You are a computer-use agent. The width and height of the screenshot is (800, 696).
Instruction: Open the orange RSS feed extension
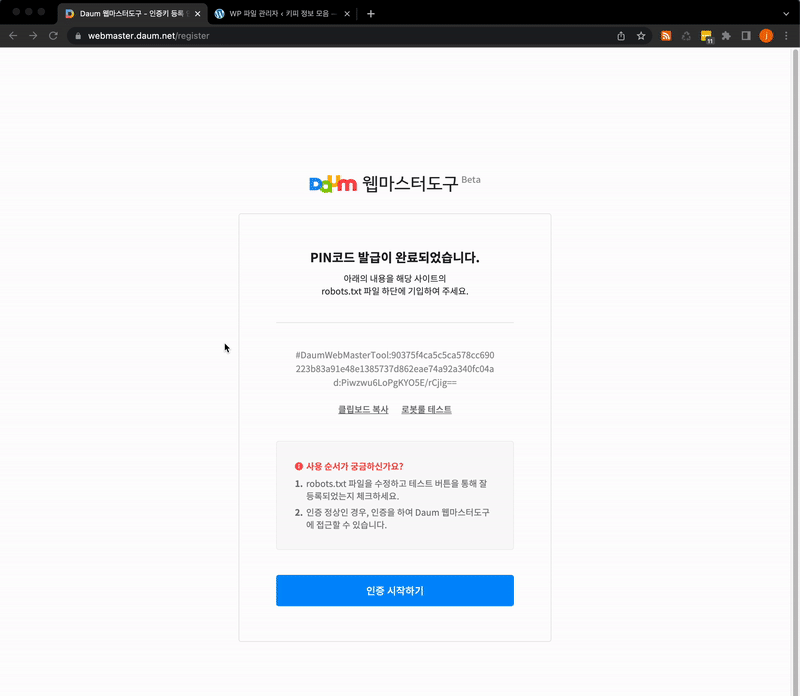pos(666,36)
